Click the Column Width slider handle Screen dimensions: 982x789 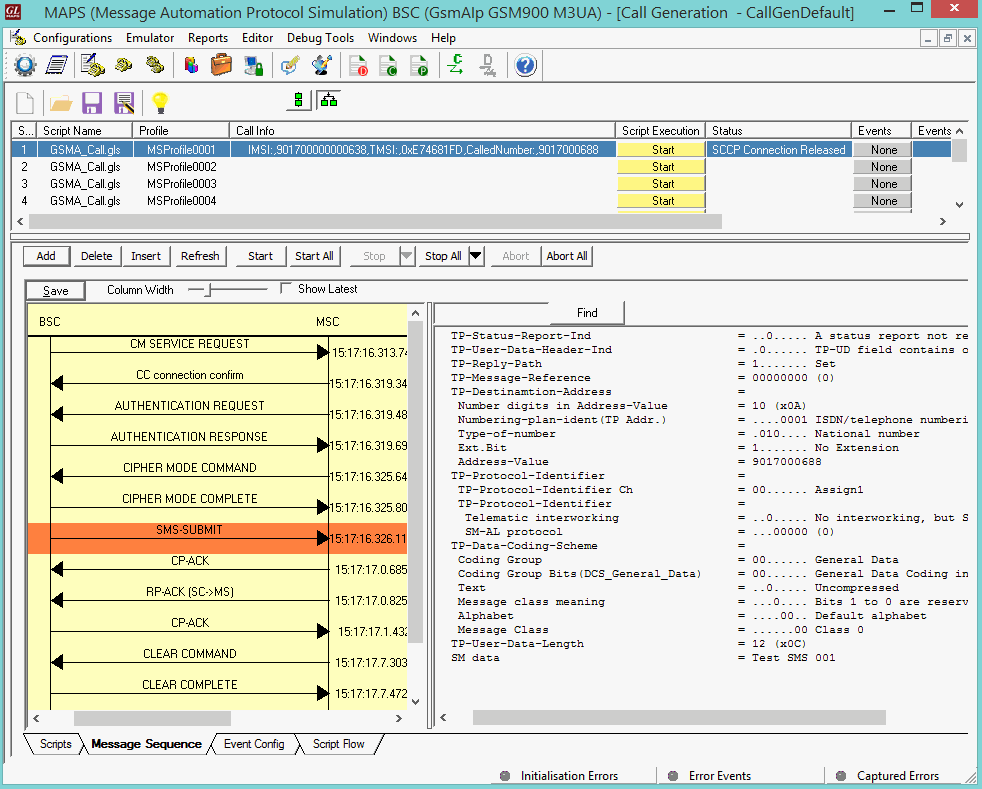(x=210, y=289)
